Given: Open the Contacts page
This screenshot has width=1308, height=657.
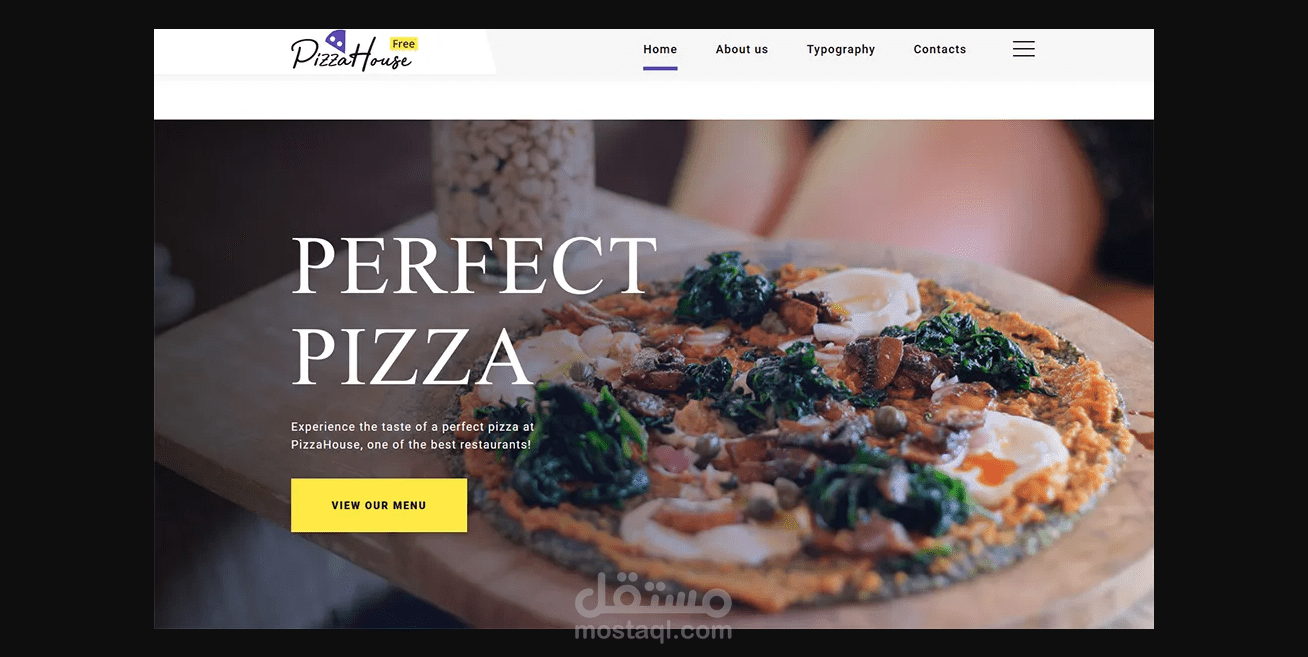Looking at the screenshot, I should click(x=940, y=49).
